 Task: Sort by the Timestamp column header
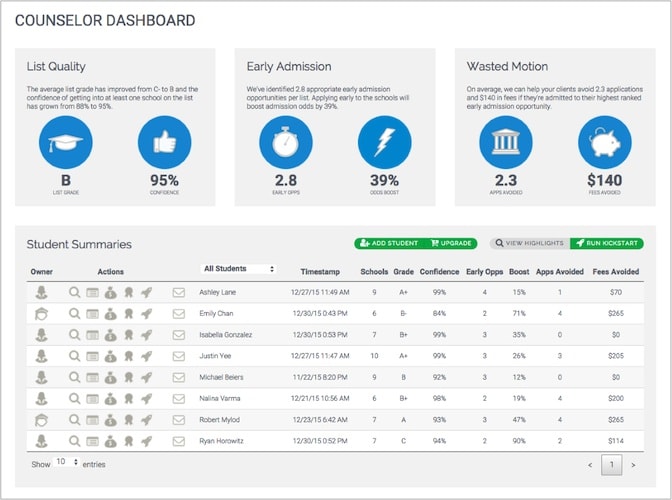(320, 272)
